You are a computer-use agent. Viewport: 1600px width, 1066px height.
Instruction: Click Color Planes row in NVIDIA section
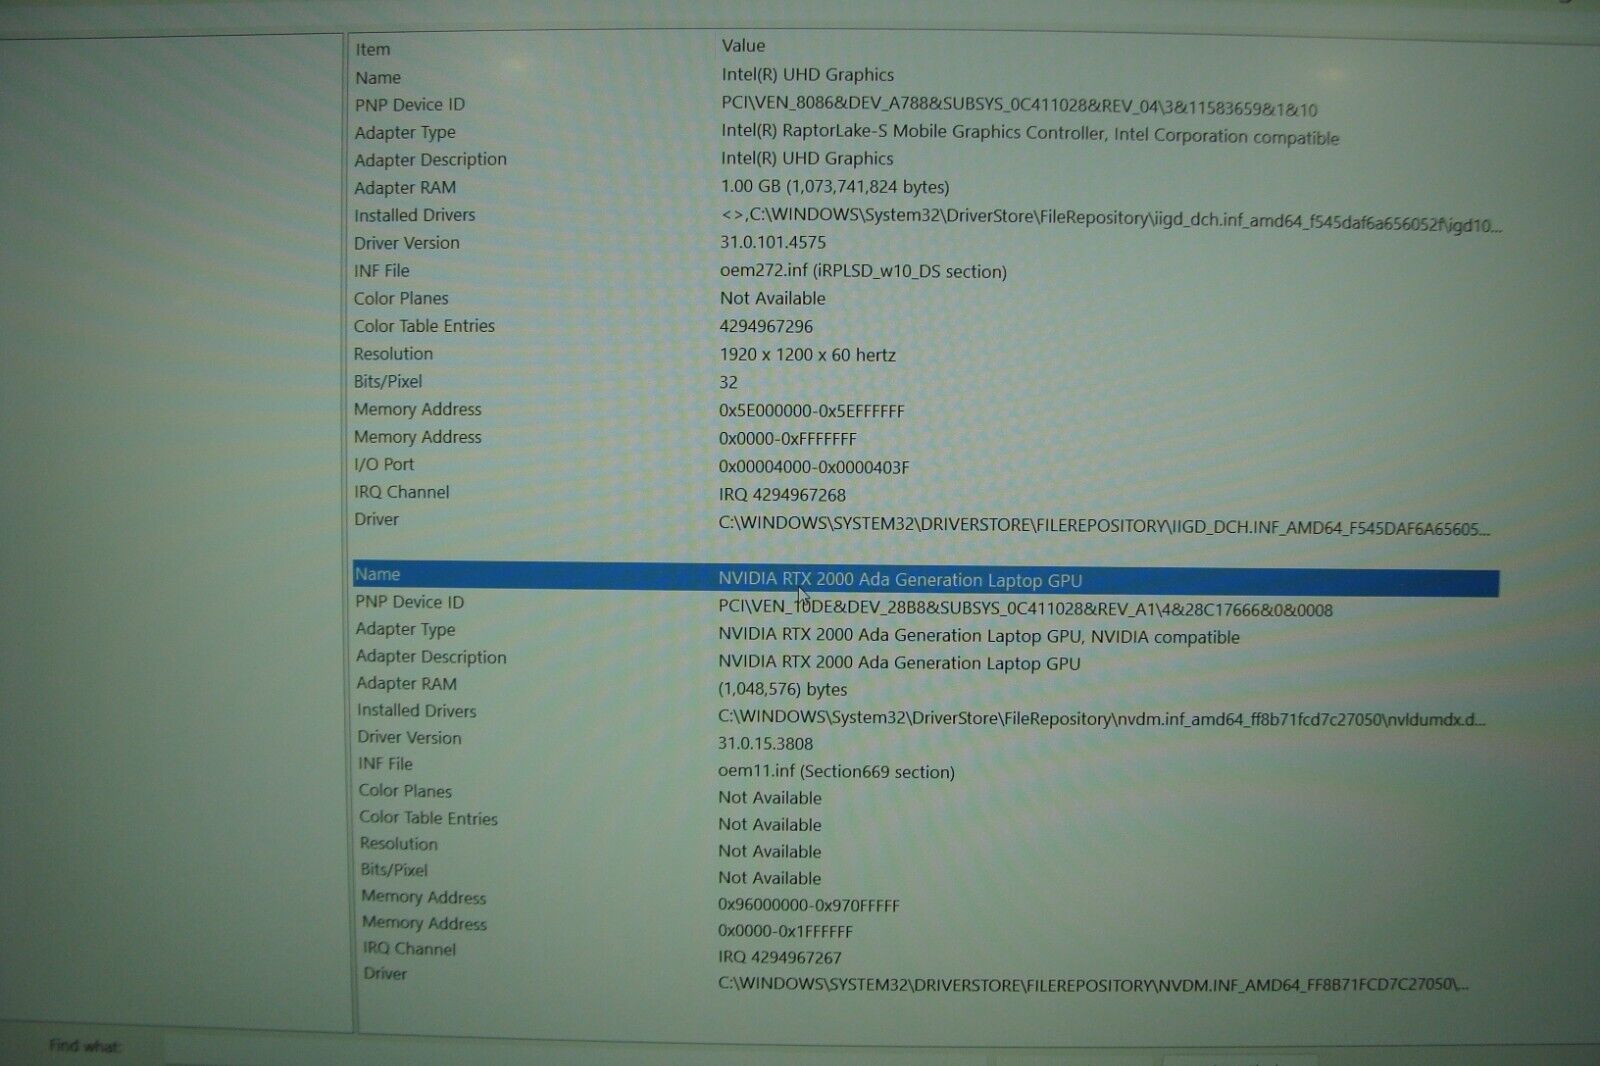click(x=925, y=794)
